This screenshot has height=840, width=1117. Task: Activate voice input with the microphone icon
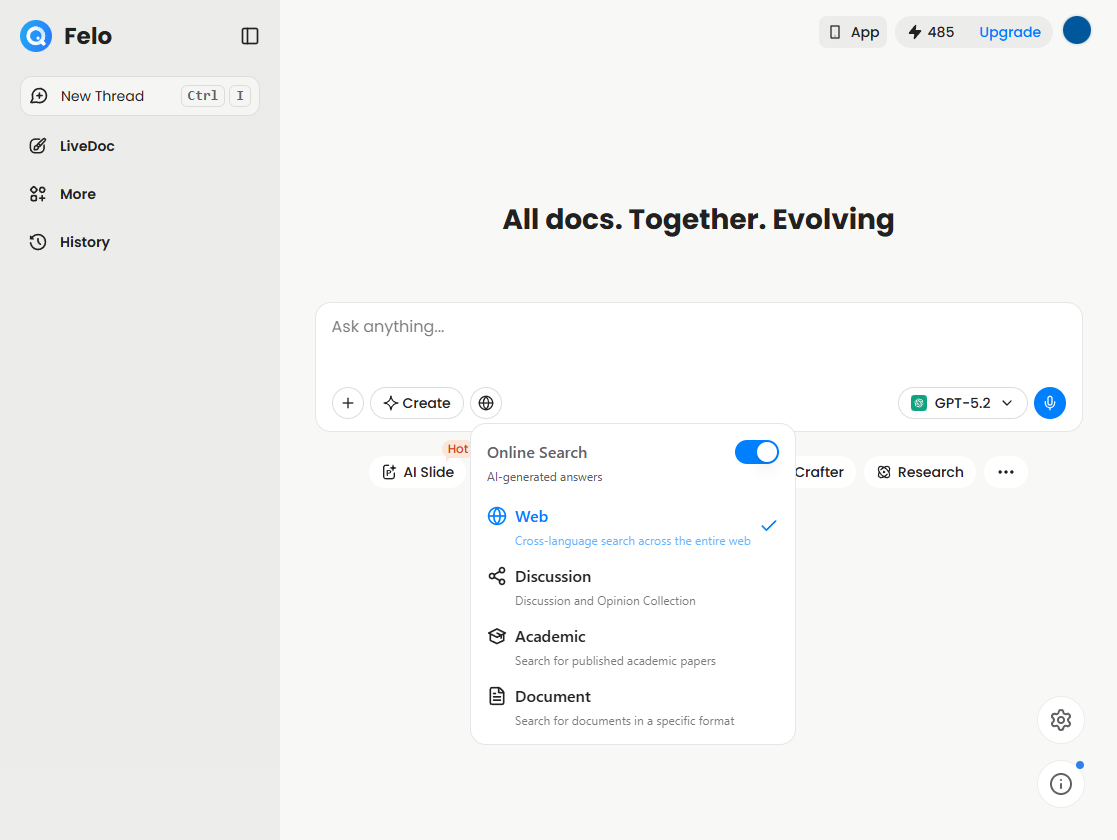tap(1049, 402)
